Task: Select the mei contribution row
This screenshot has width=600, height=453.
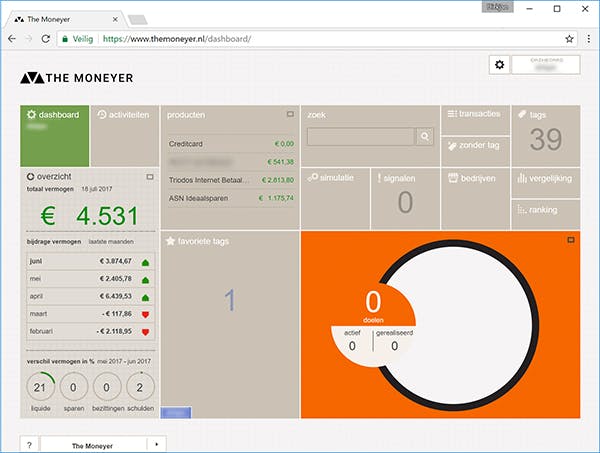Action: pos(91,279)
